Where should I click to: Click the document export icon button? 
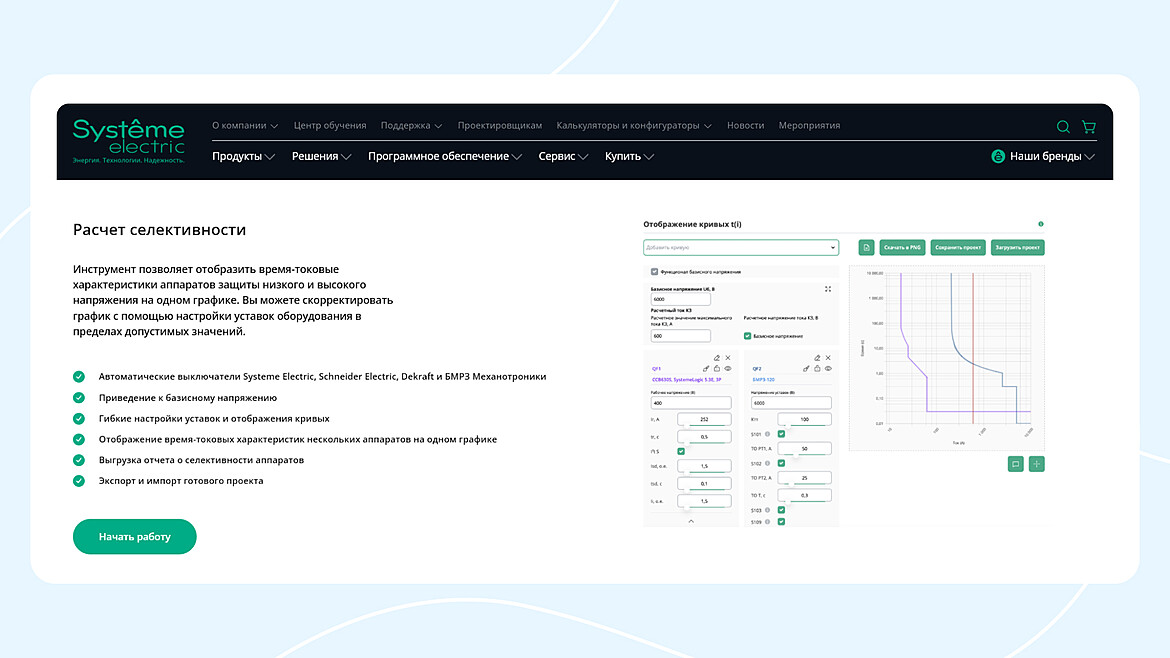coord(866,247)
